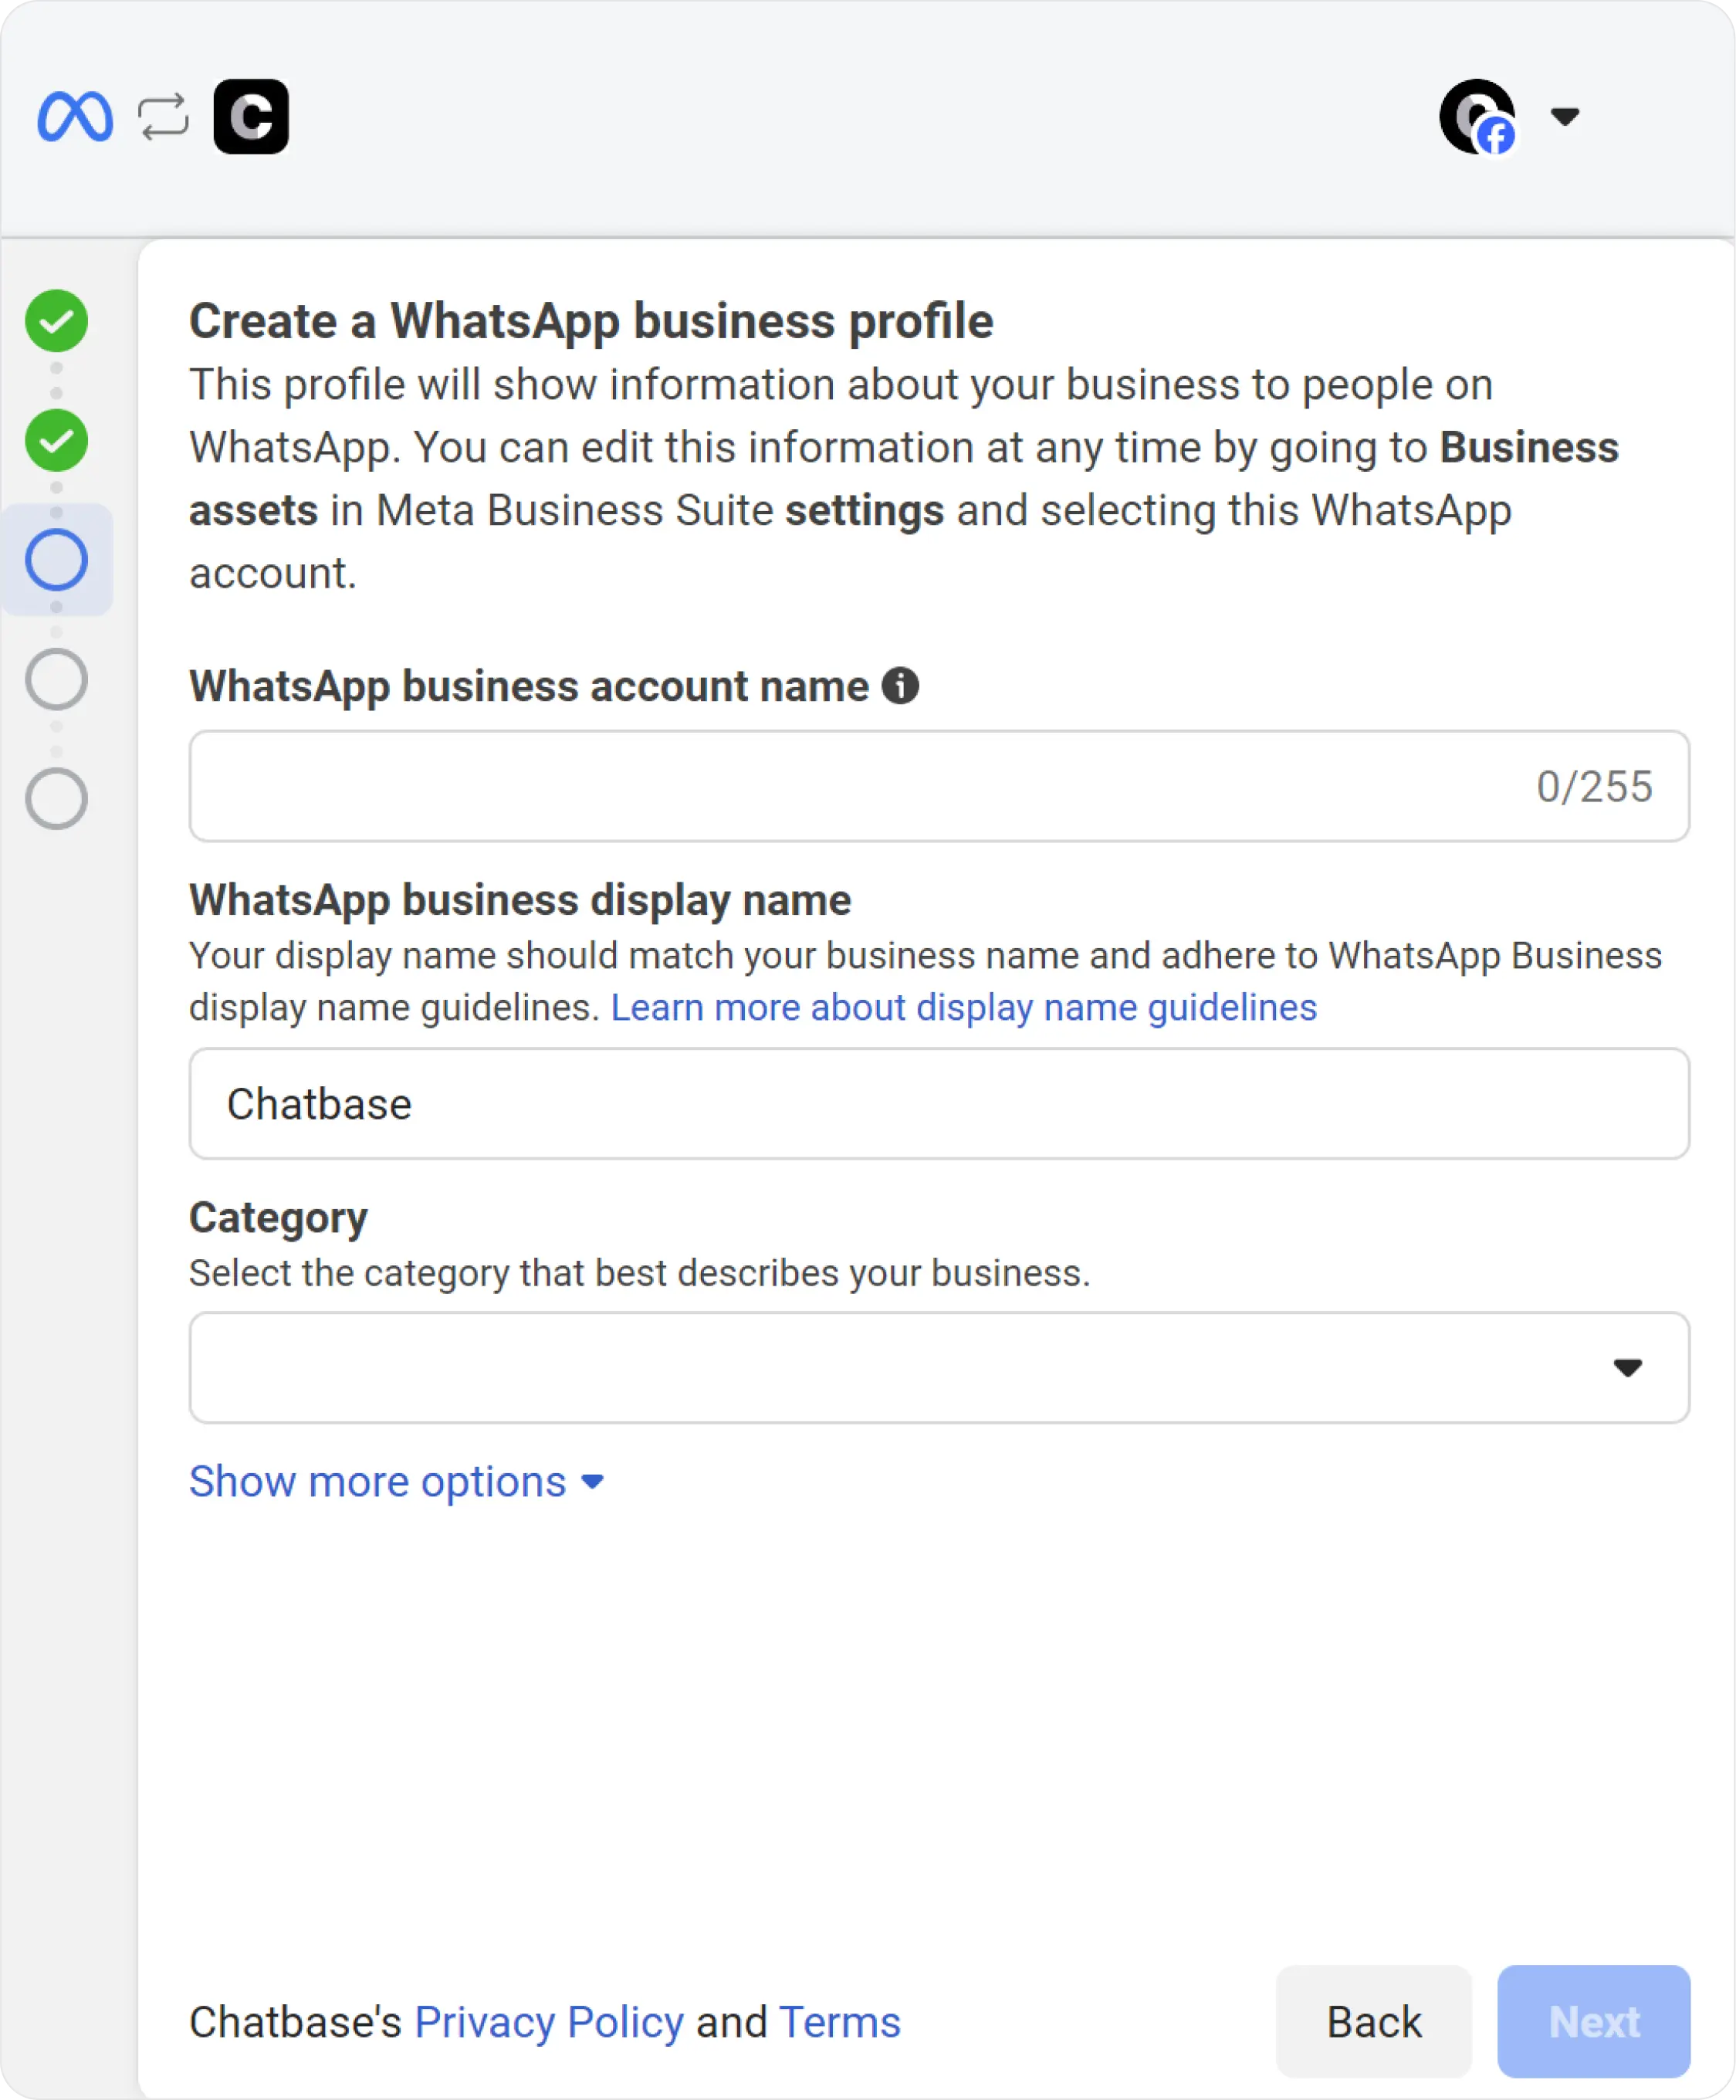Click the info icon next to account name

[x=900, y=686]
